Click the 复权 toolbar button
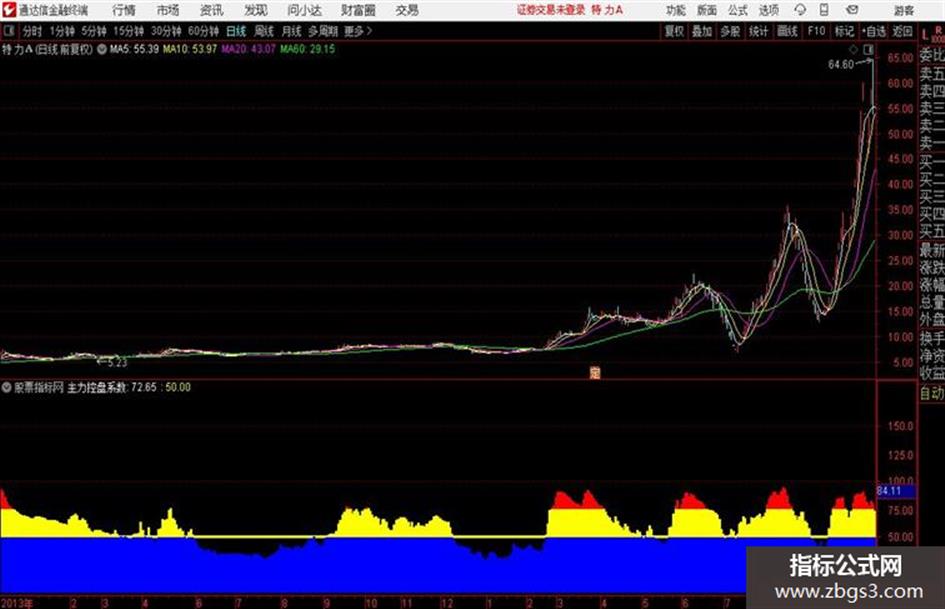The height and width of the screenshot is (609, 945). point(674,31)
